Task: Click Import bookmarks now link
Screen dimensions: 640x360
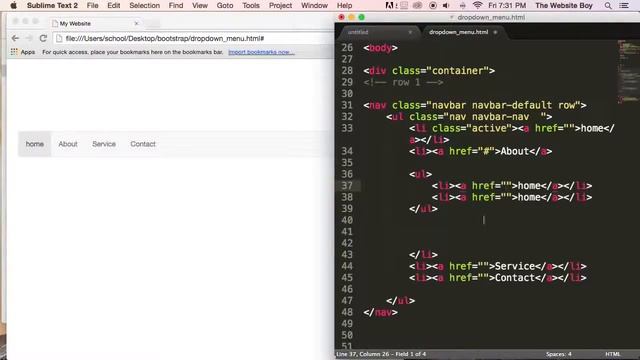Action: [261, 52]
